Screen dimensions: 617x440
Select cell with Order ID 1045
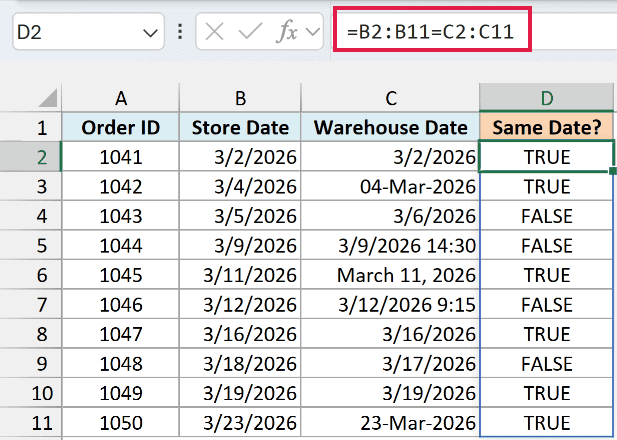tap(121, 275)
